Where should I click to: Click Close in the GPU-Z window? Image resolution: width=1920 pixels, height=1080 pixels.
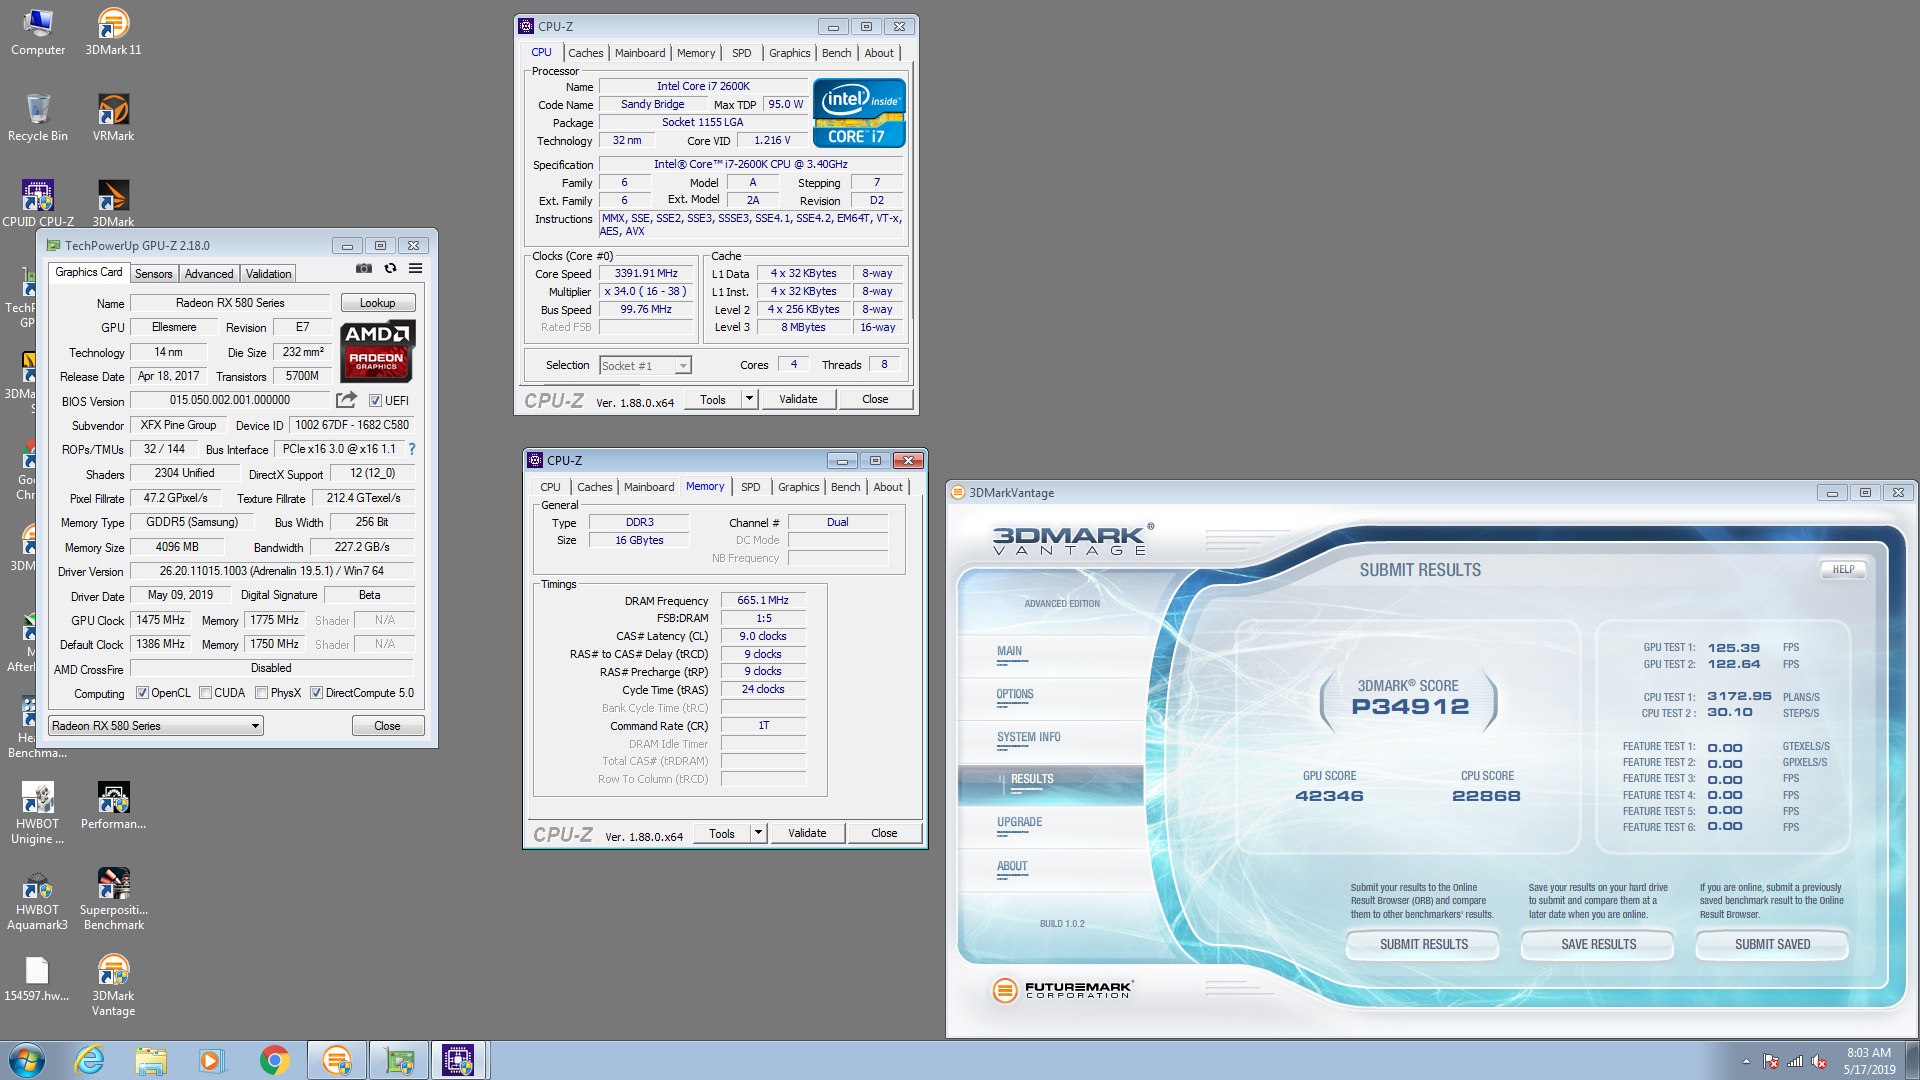387,726
